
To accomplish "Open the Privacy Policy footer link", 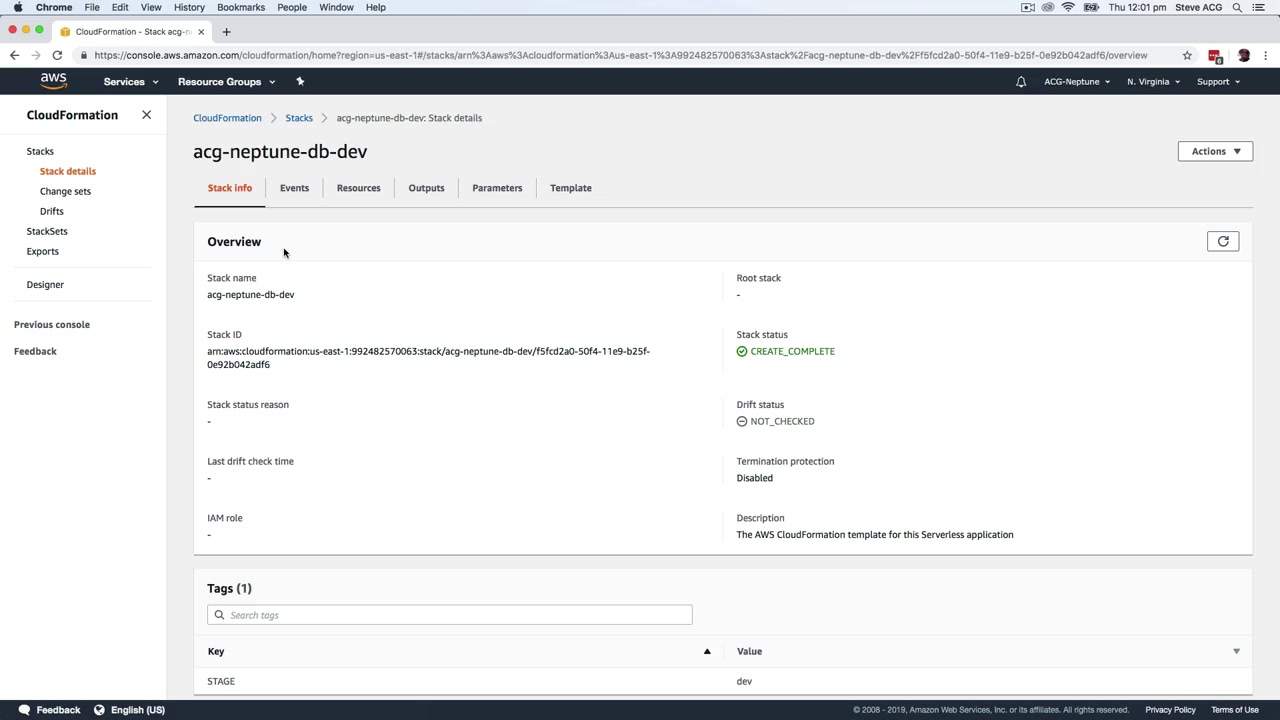I will [1170, 710].
